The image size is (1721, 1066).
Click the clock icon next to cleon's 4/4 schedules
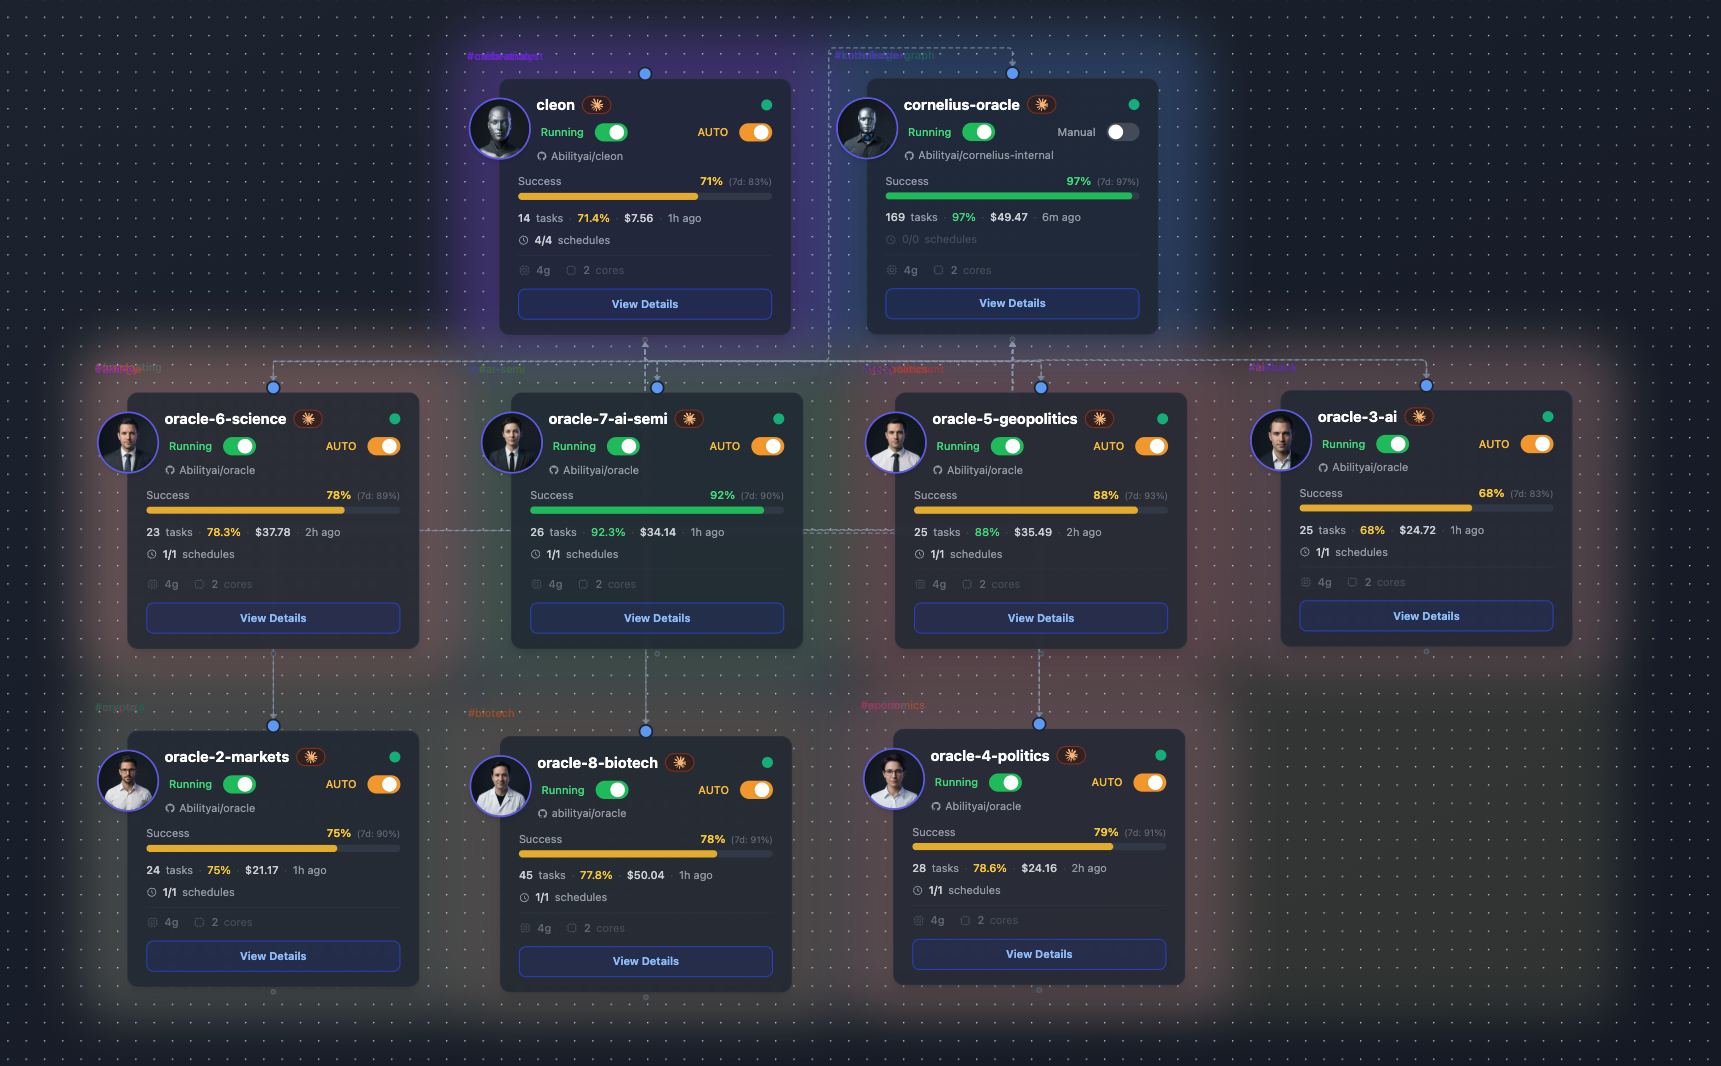click(524, 240)
